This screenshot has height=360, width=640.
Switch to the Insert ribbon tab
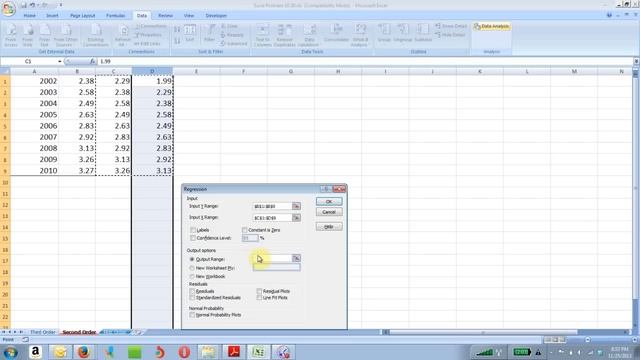[52, 16]
